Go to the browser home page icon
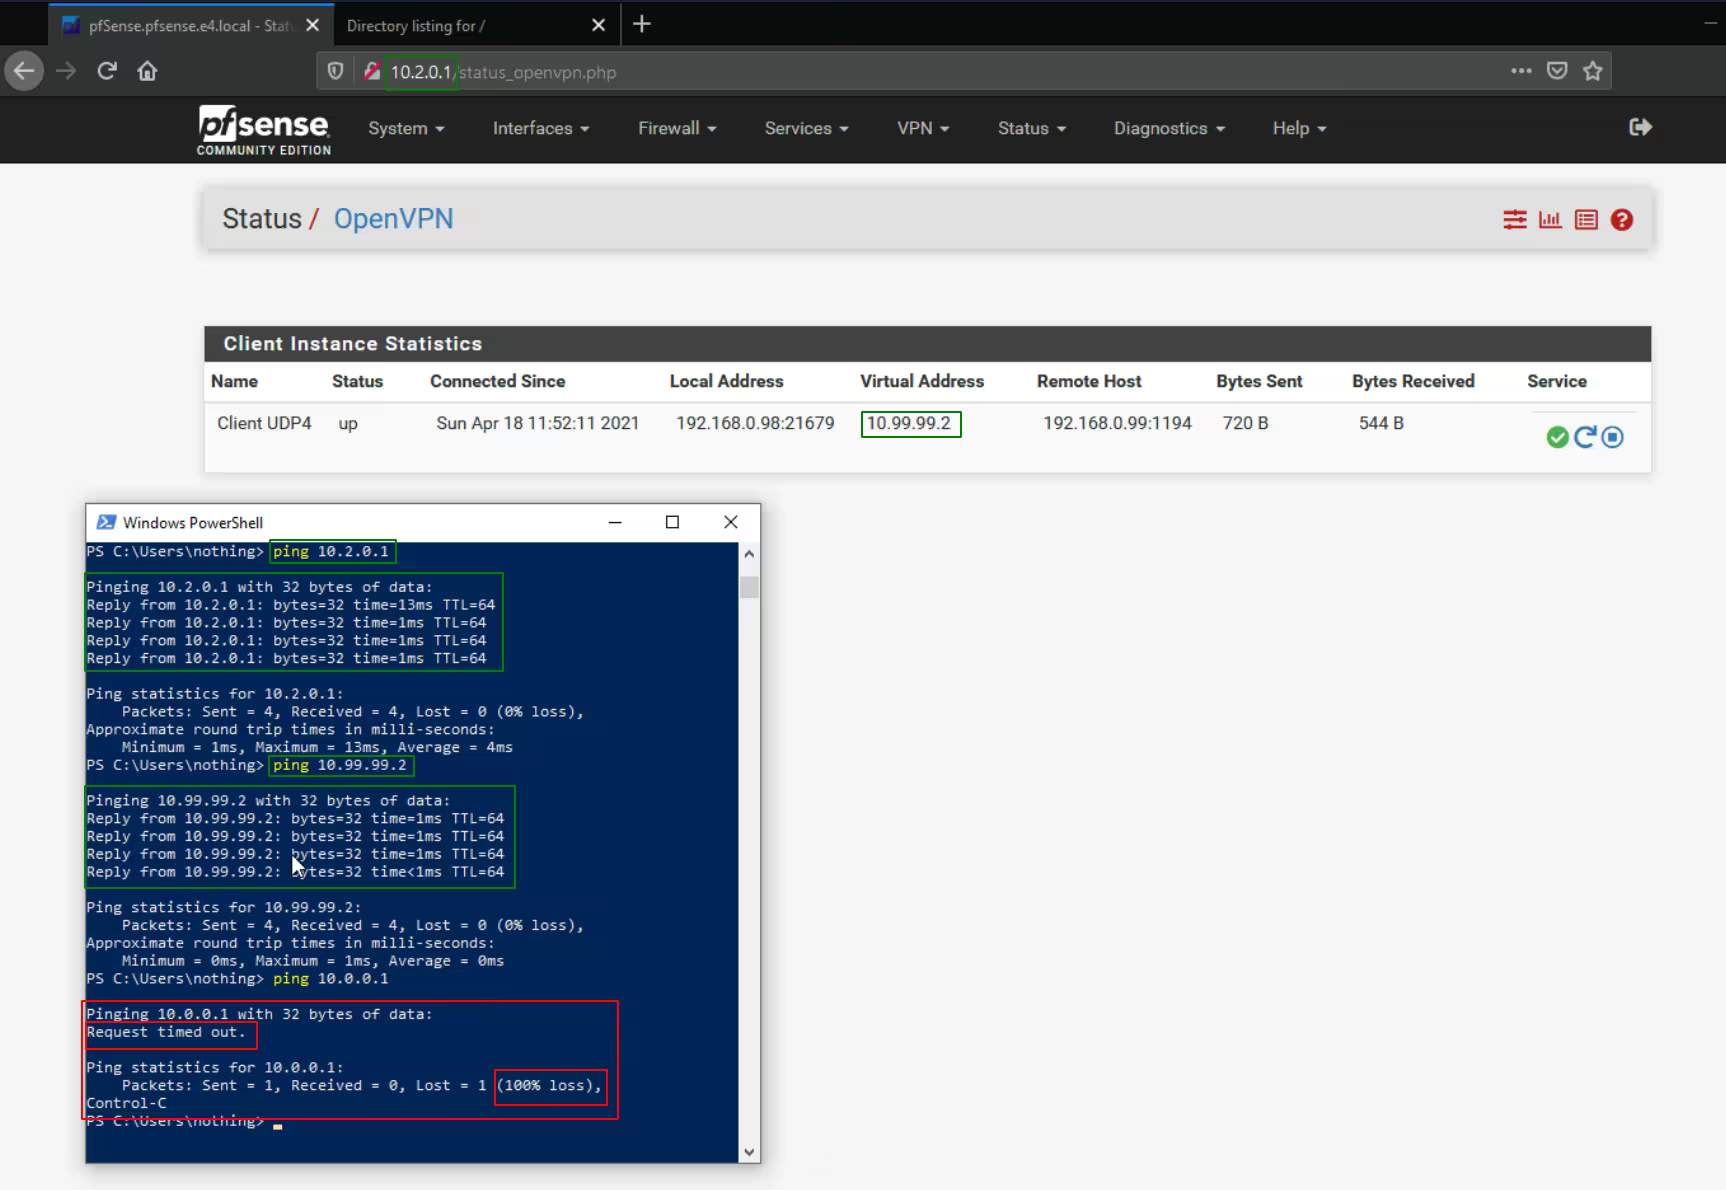 (148, 71)
